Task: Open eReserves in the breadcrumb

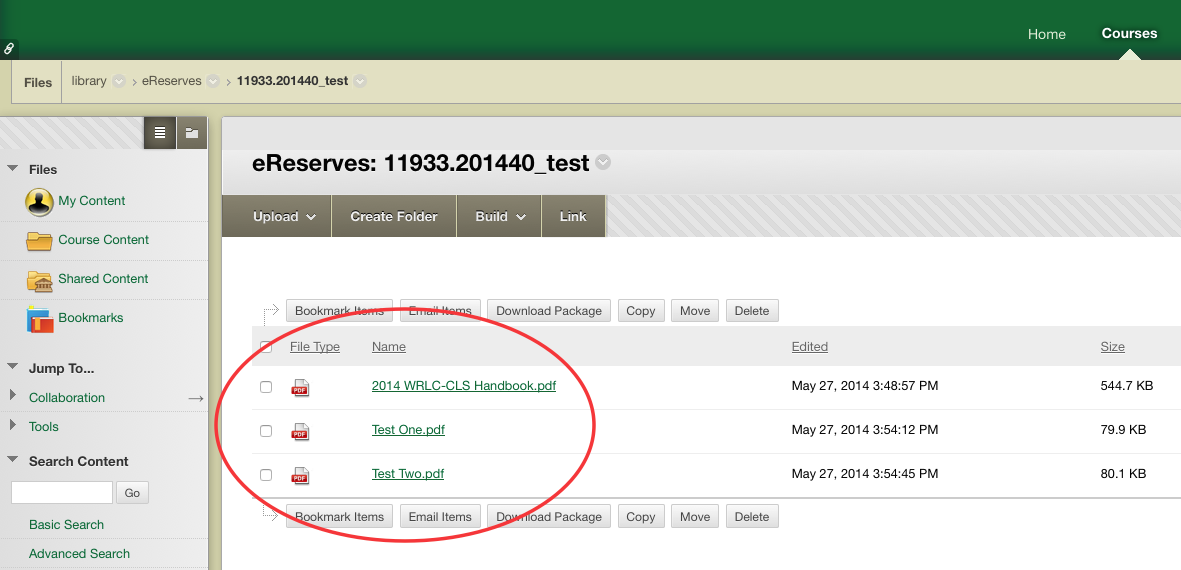Action: click(172, 81)
